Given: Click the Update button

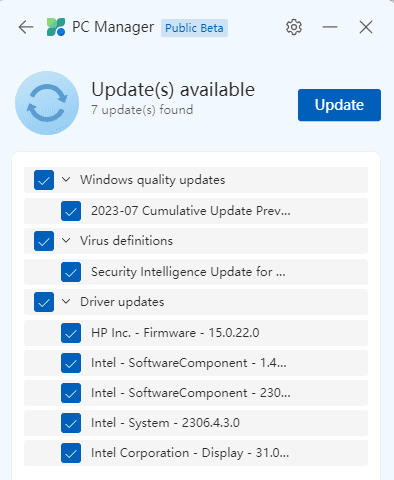Looking at the screenshot, I should pos(339,105).
